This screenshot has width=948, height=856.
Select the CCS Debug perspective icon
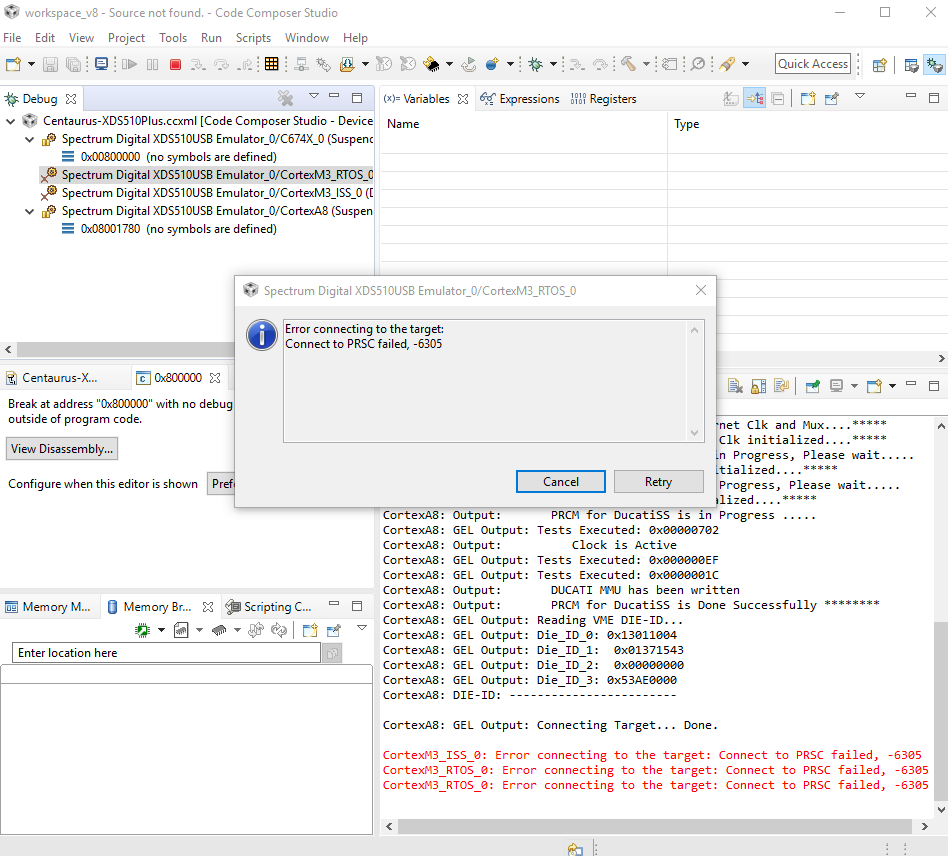[935, 65]
